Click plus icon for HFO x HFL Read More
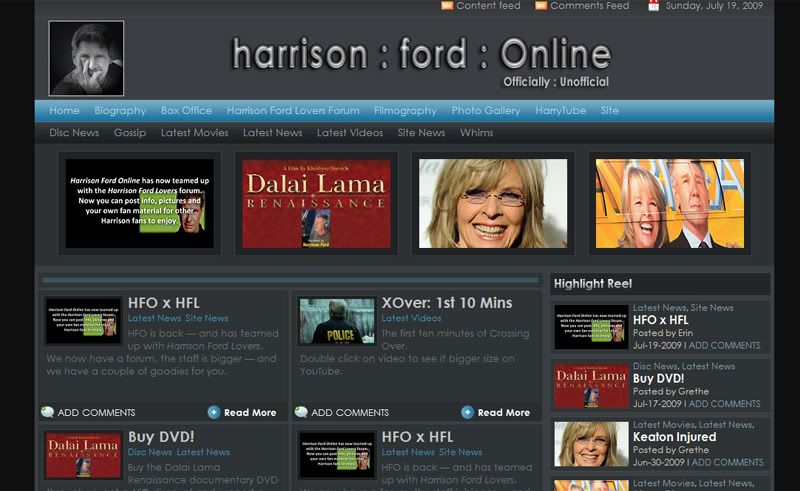Viewport: 800px width, 491px height. click(x=214, y=412)
